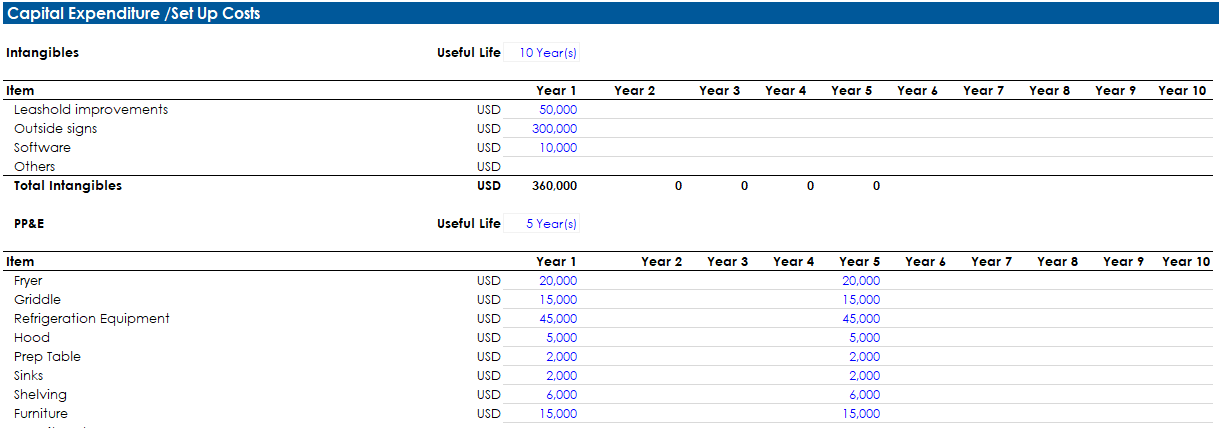Screen dimensions: 1219x428
Task: Click the Intangibles section label
Action: (x=42, y=53)
